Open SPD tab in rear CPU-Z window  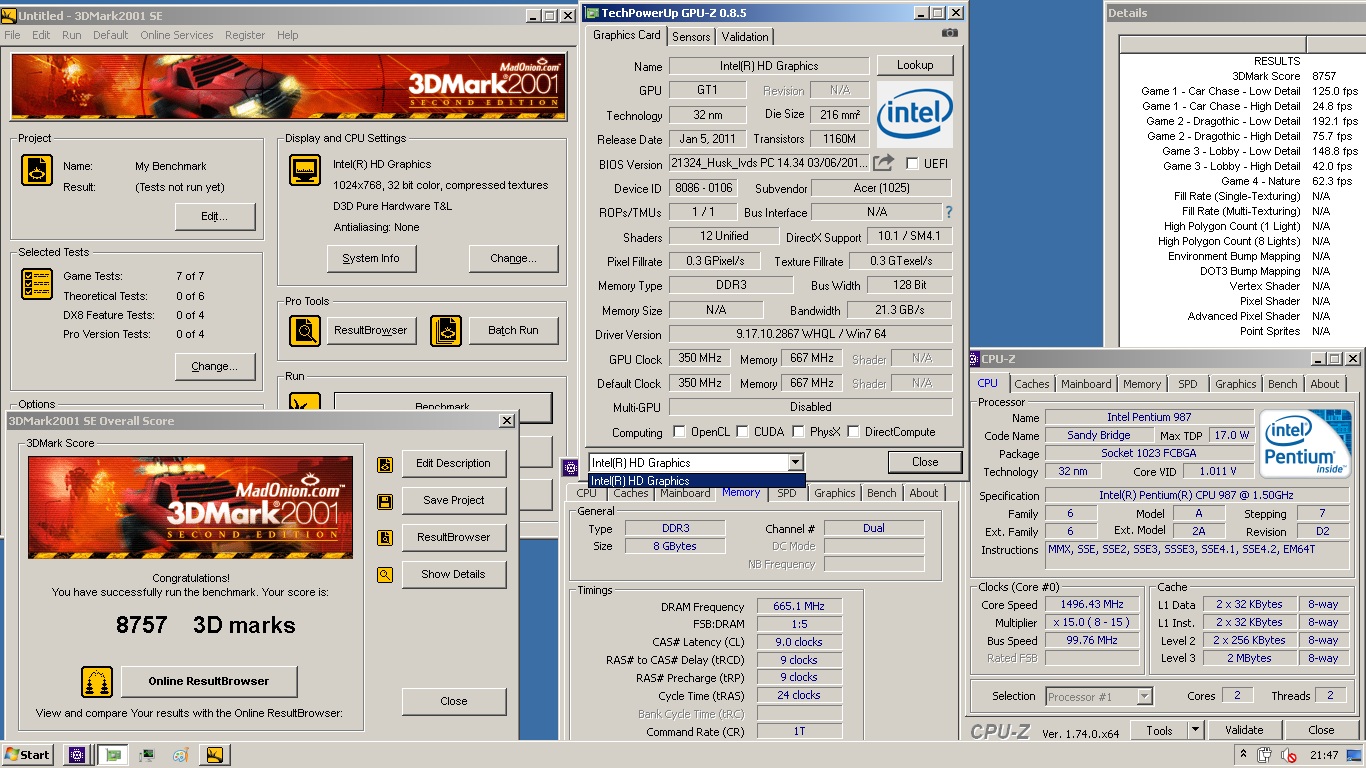787,493
